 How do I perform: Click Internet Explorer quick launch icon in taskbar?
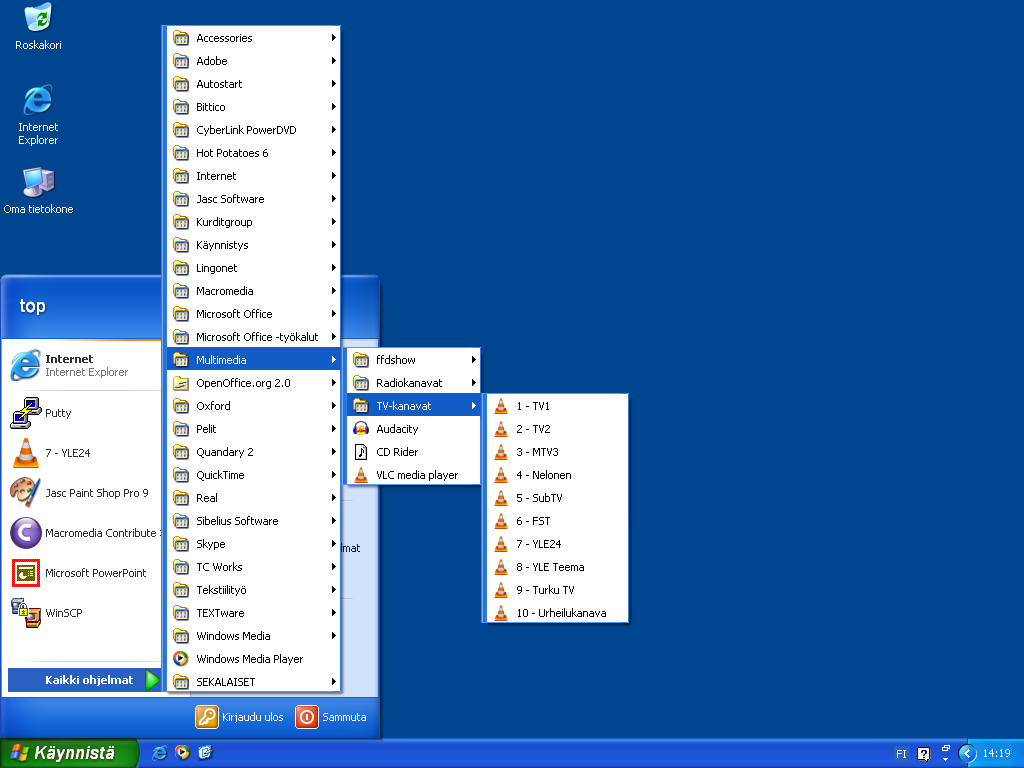159,753
